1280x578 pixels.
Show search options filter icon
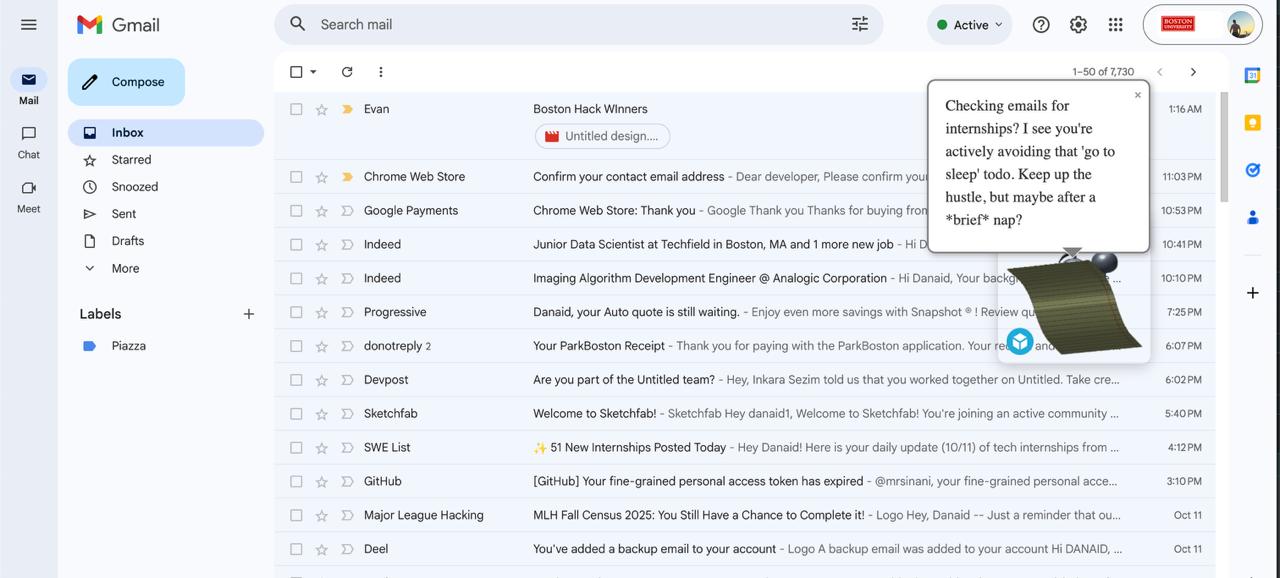(860, 24)
